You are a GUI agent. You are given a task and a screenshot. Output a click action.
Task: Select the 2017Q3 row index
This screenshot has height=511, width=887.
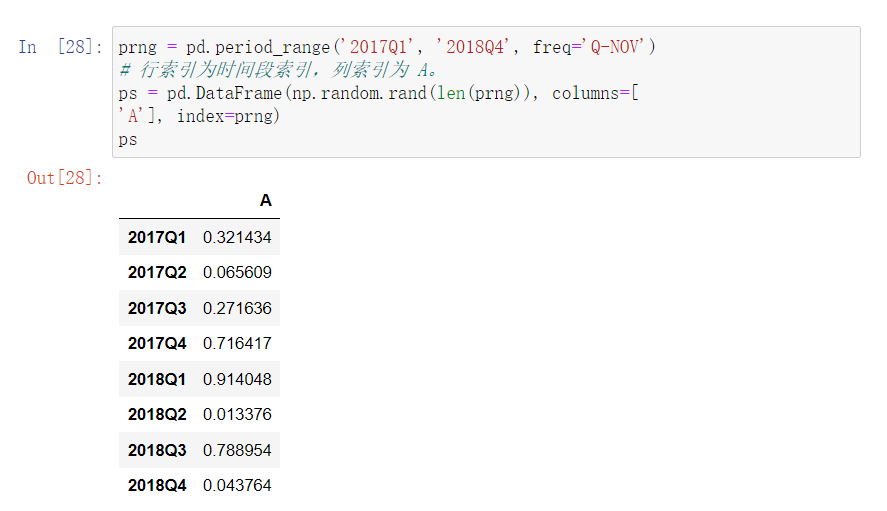click(157, 308)
